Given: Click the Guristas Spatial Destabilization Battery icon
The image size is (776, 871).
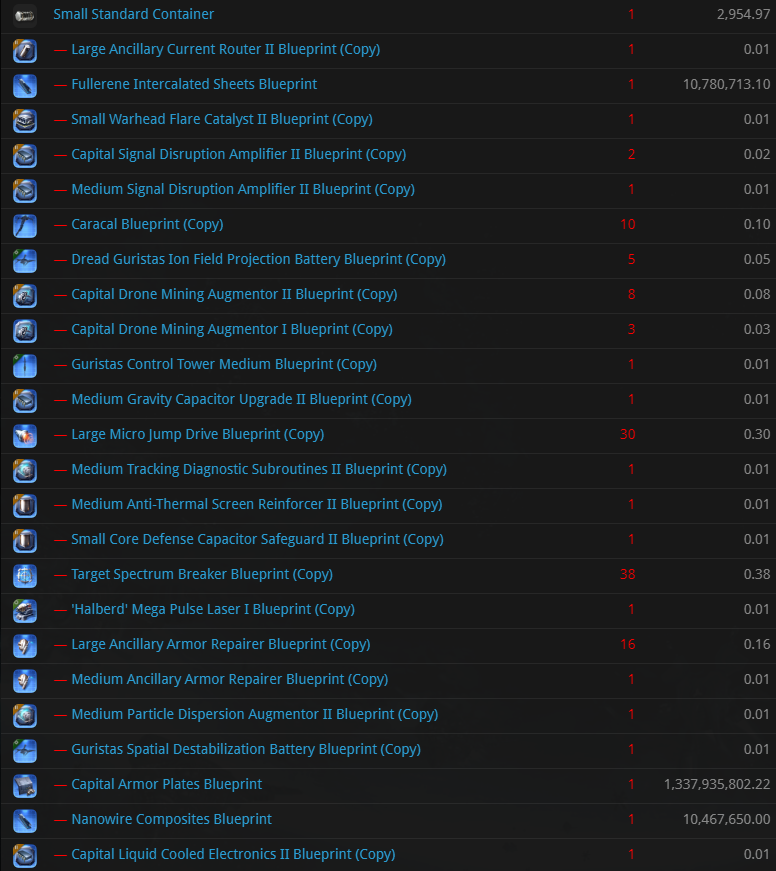Looking at the screenshot, I should click(x=24, y=750).
